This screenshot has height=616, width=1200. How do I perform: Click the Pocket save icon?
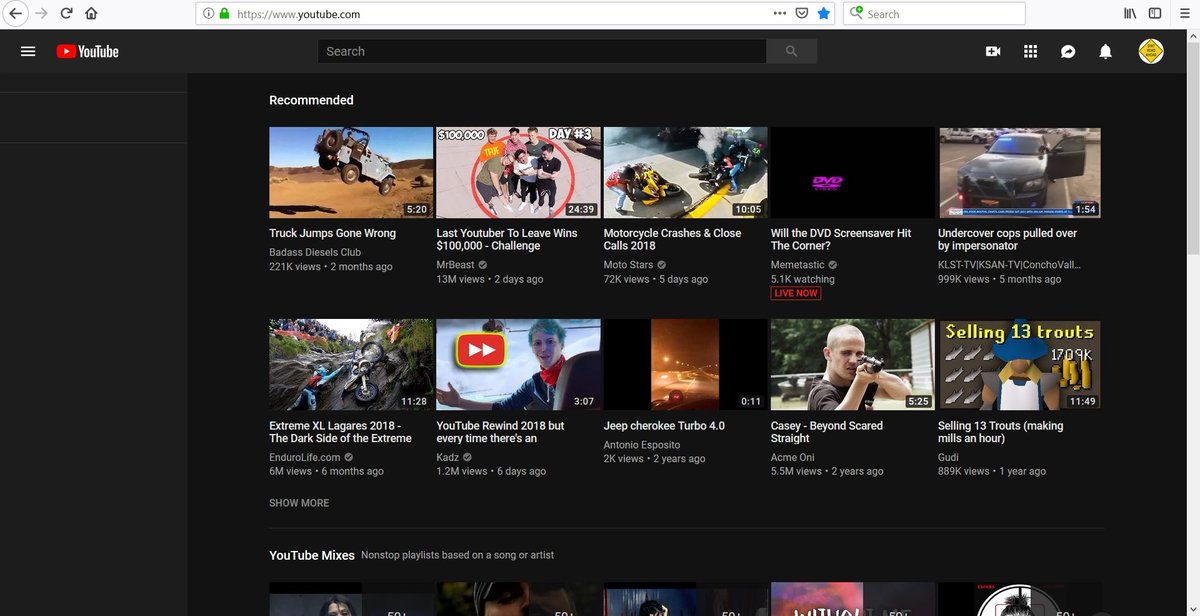802,14
